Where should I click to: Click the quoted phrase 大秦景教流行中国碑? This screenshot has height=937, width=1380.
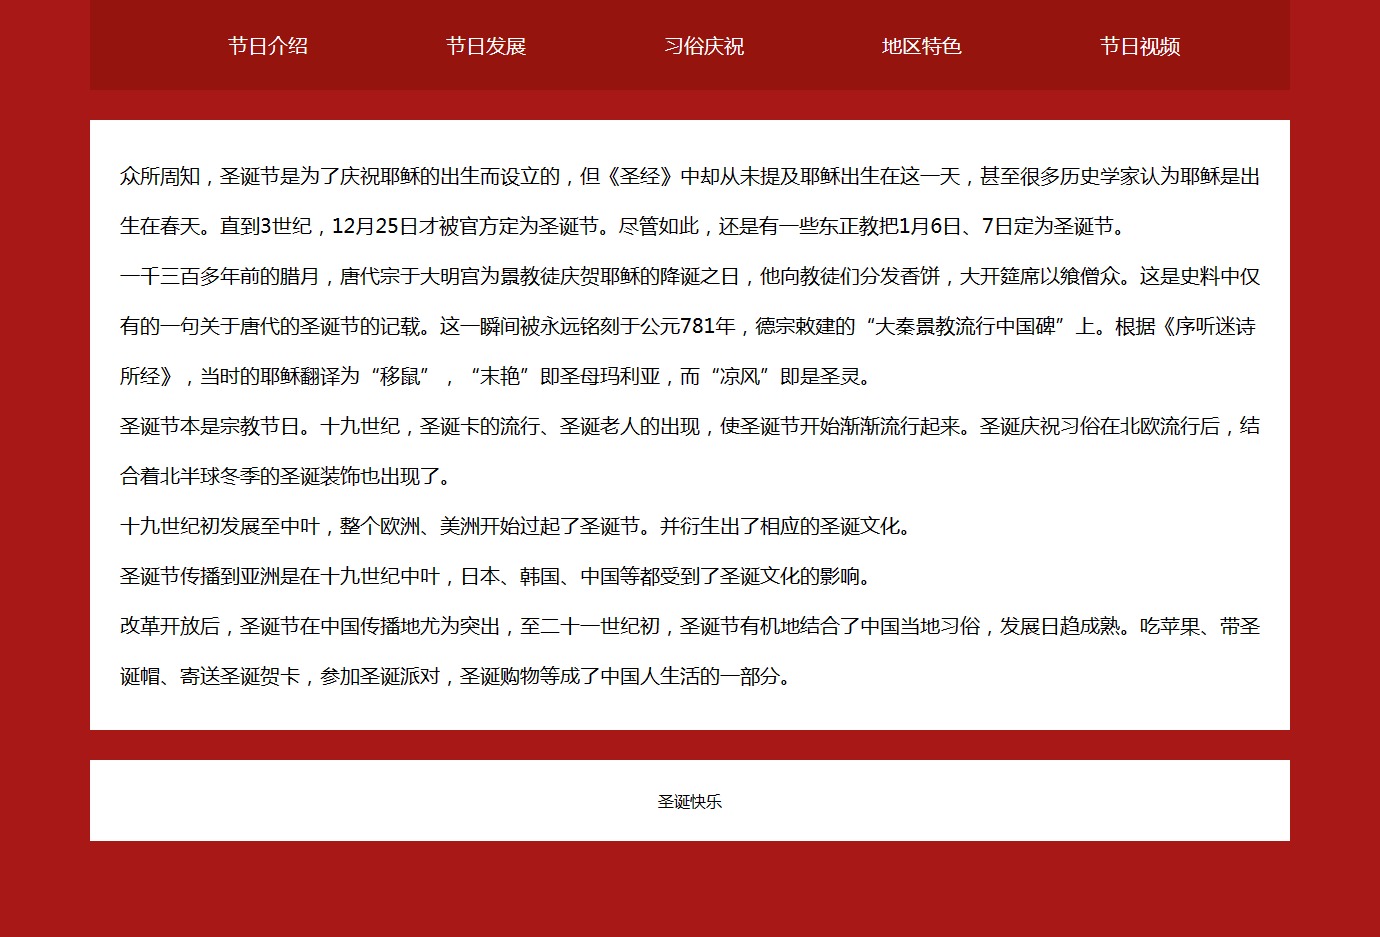tap(965, 327)
